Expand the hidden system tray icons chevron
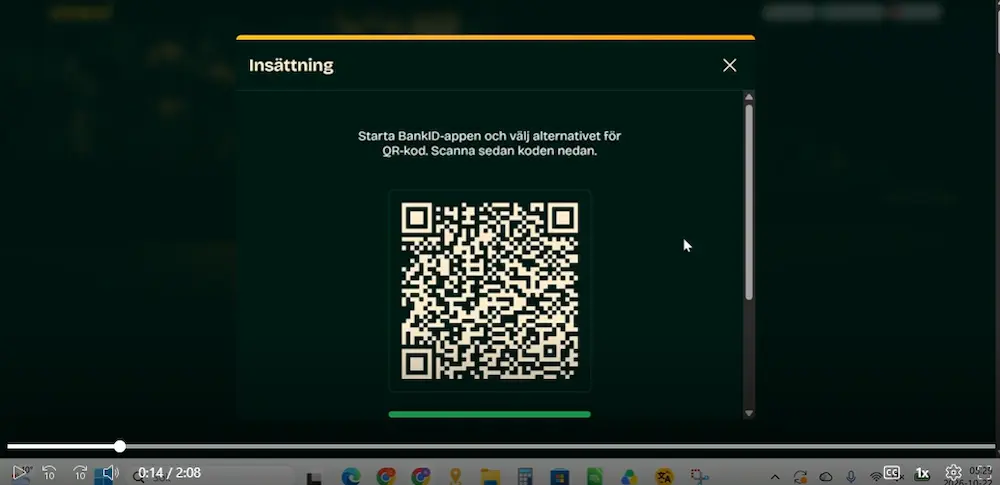Viewport: 1000px width, 485px height. point(775,477)
